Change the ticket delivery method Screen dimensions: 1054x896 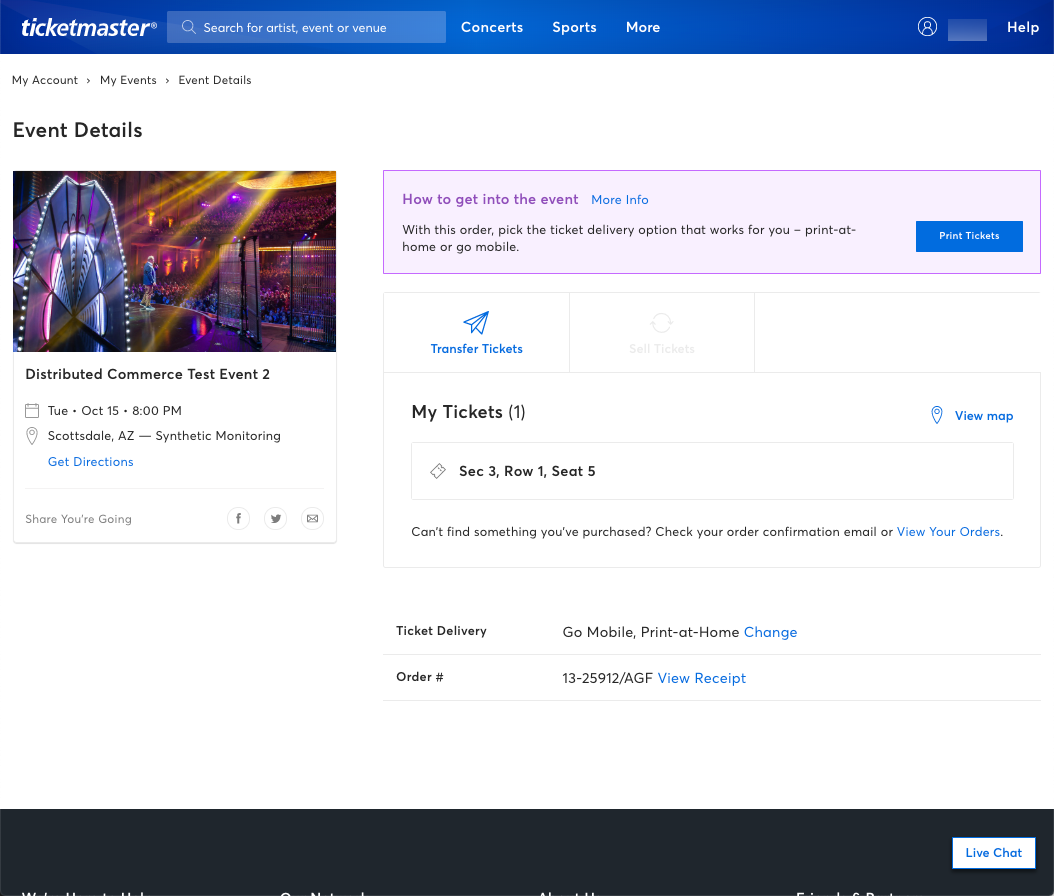coord(770,632)
